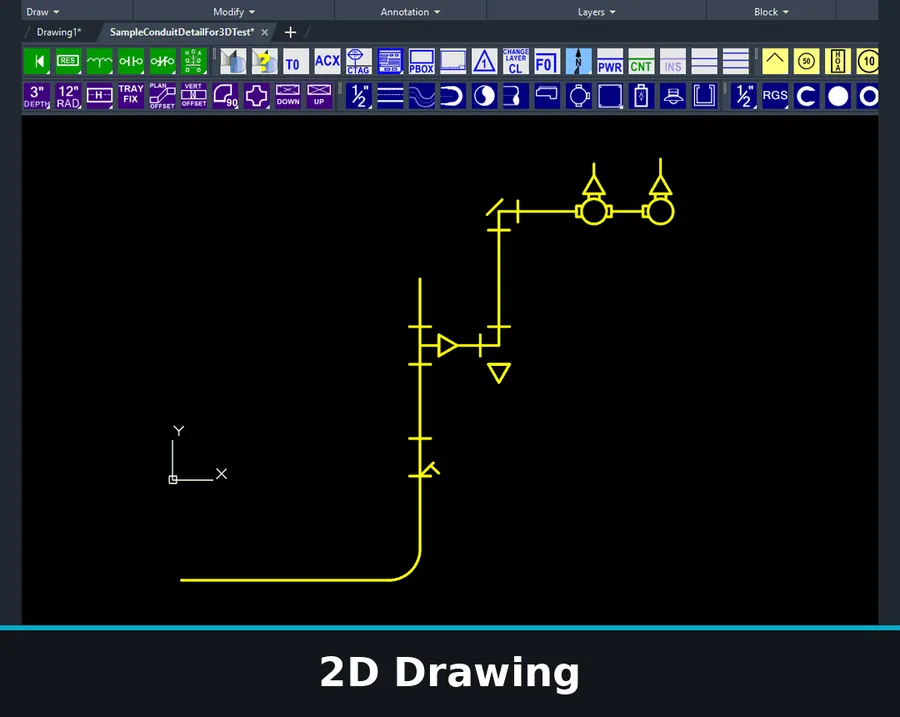
Task: Select the U-shaped channel icon
Action: [704, 96]
